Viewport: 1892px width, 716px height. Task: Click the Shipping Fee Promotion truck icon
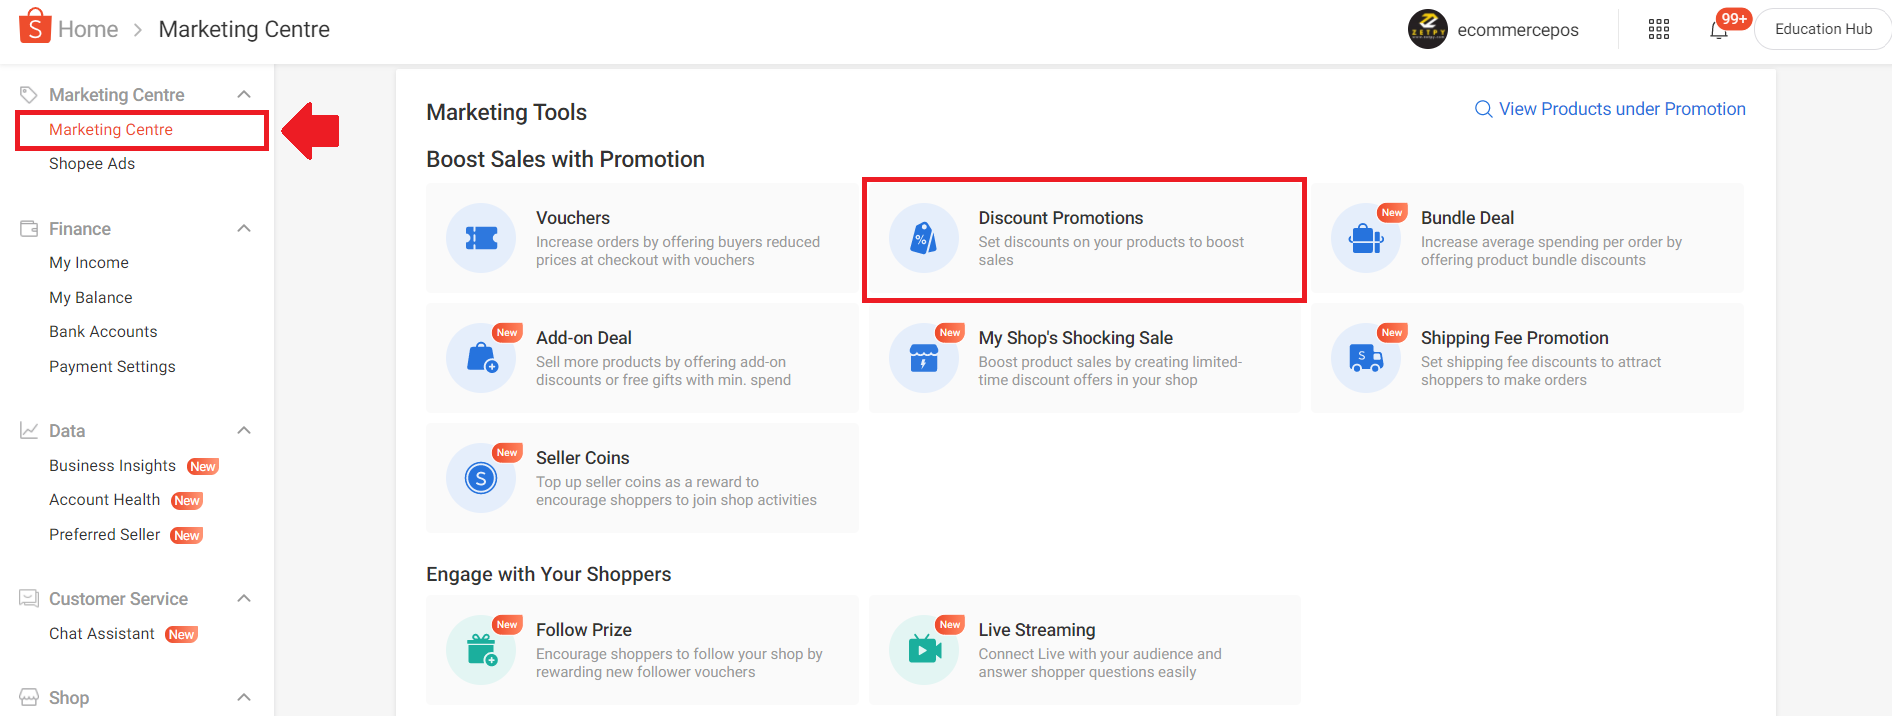point(1366,358)
